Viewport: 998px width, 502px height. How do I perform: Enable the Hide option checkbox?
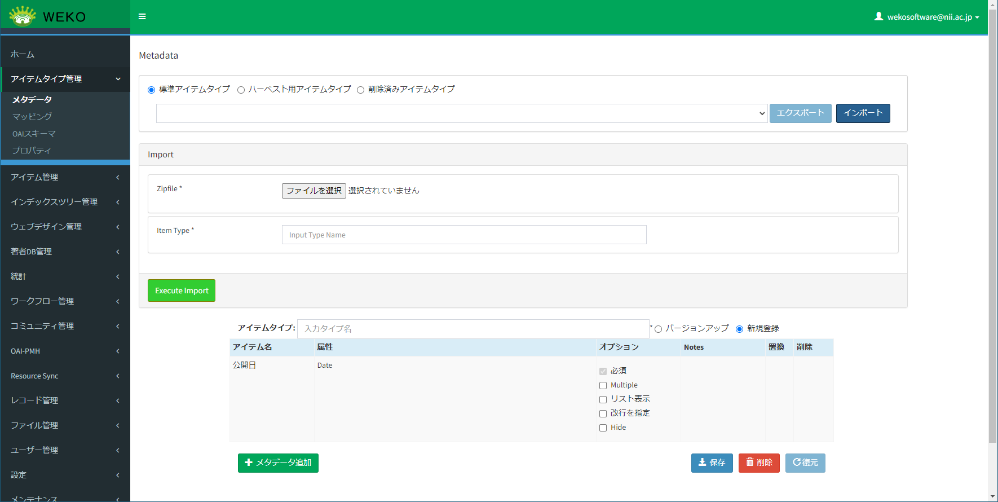(602, 428)
